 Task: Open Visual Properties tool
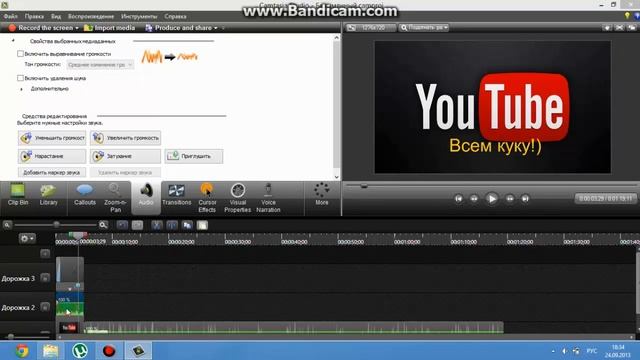(x=238, y=198)
